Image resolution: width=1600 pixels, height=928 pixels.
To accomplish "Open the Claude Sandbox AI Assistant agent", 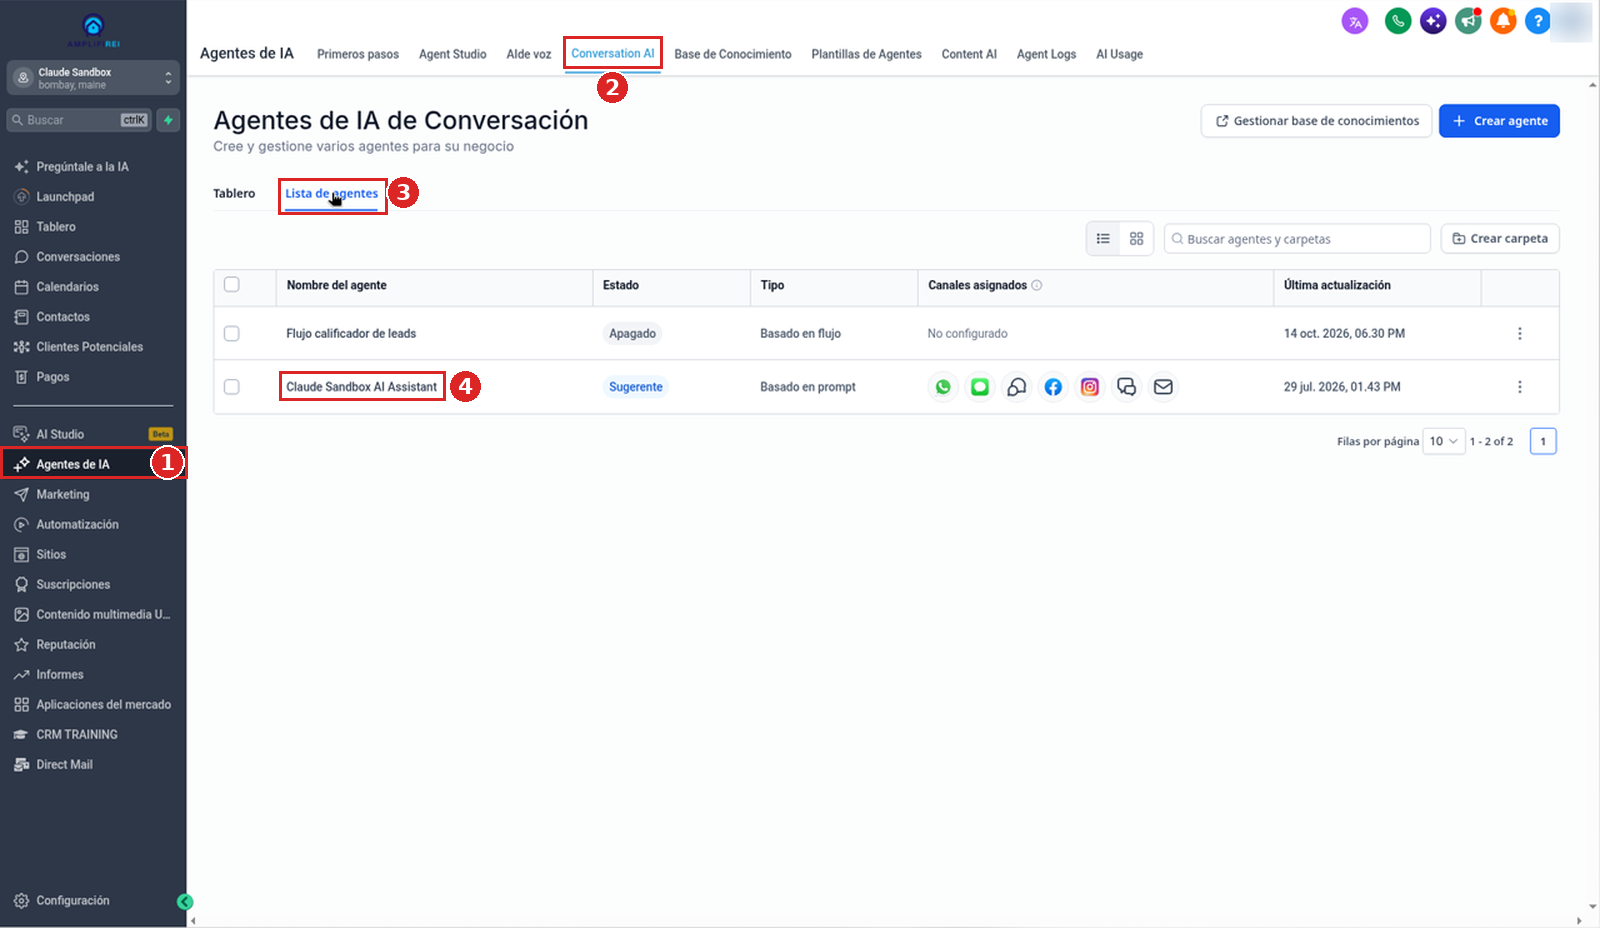I will coord(361,387).
